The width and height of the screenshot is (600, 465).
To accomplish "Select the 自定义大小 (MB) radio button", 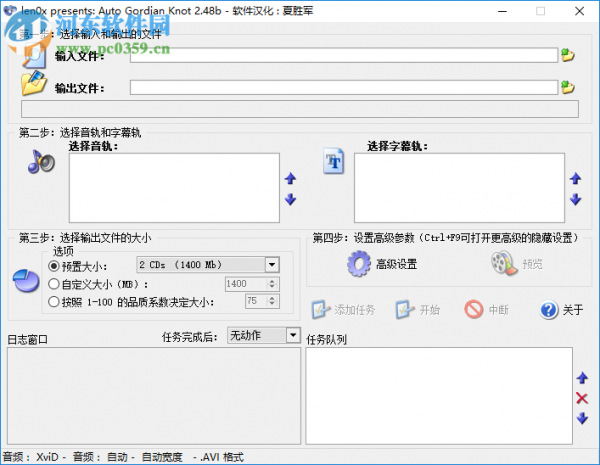I will (54, 284).
